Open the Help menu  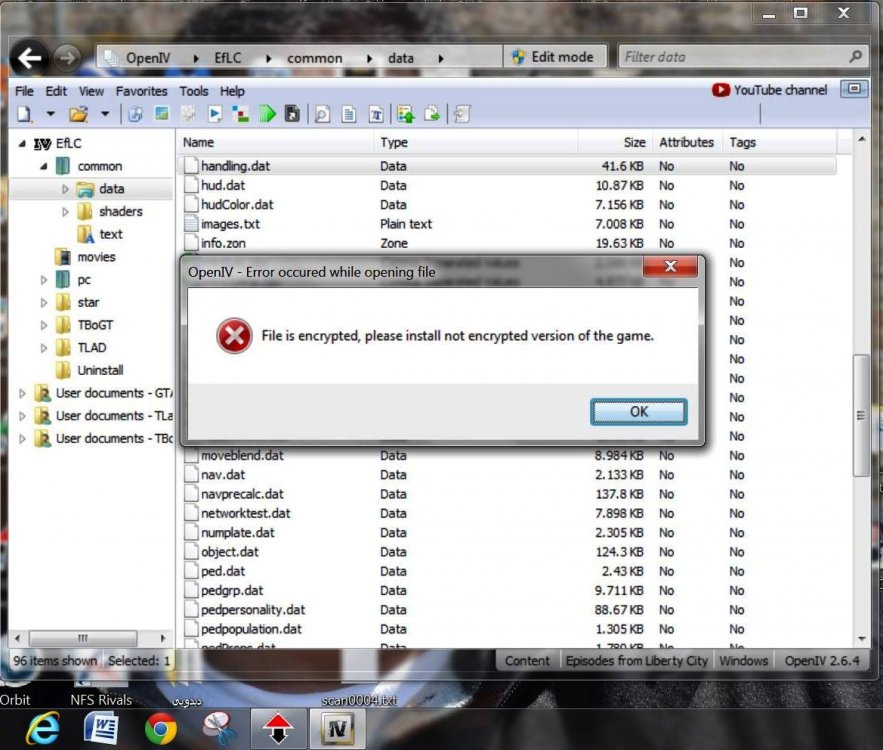tap(232, 91)
